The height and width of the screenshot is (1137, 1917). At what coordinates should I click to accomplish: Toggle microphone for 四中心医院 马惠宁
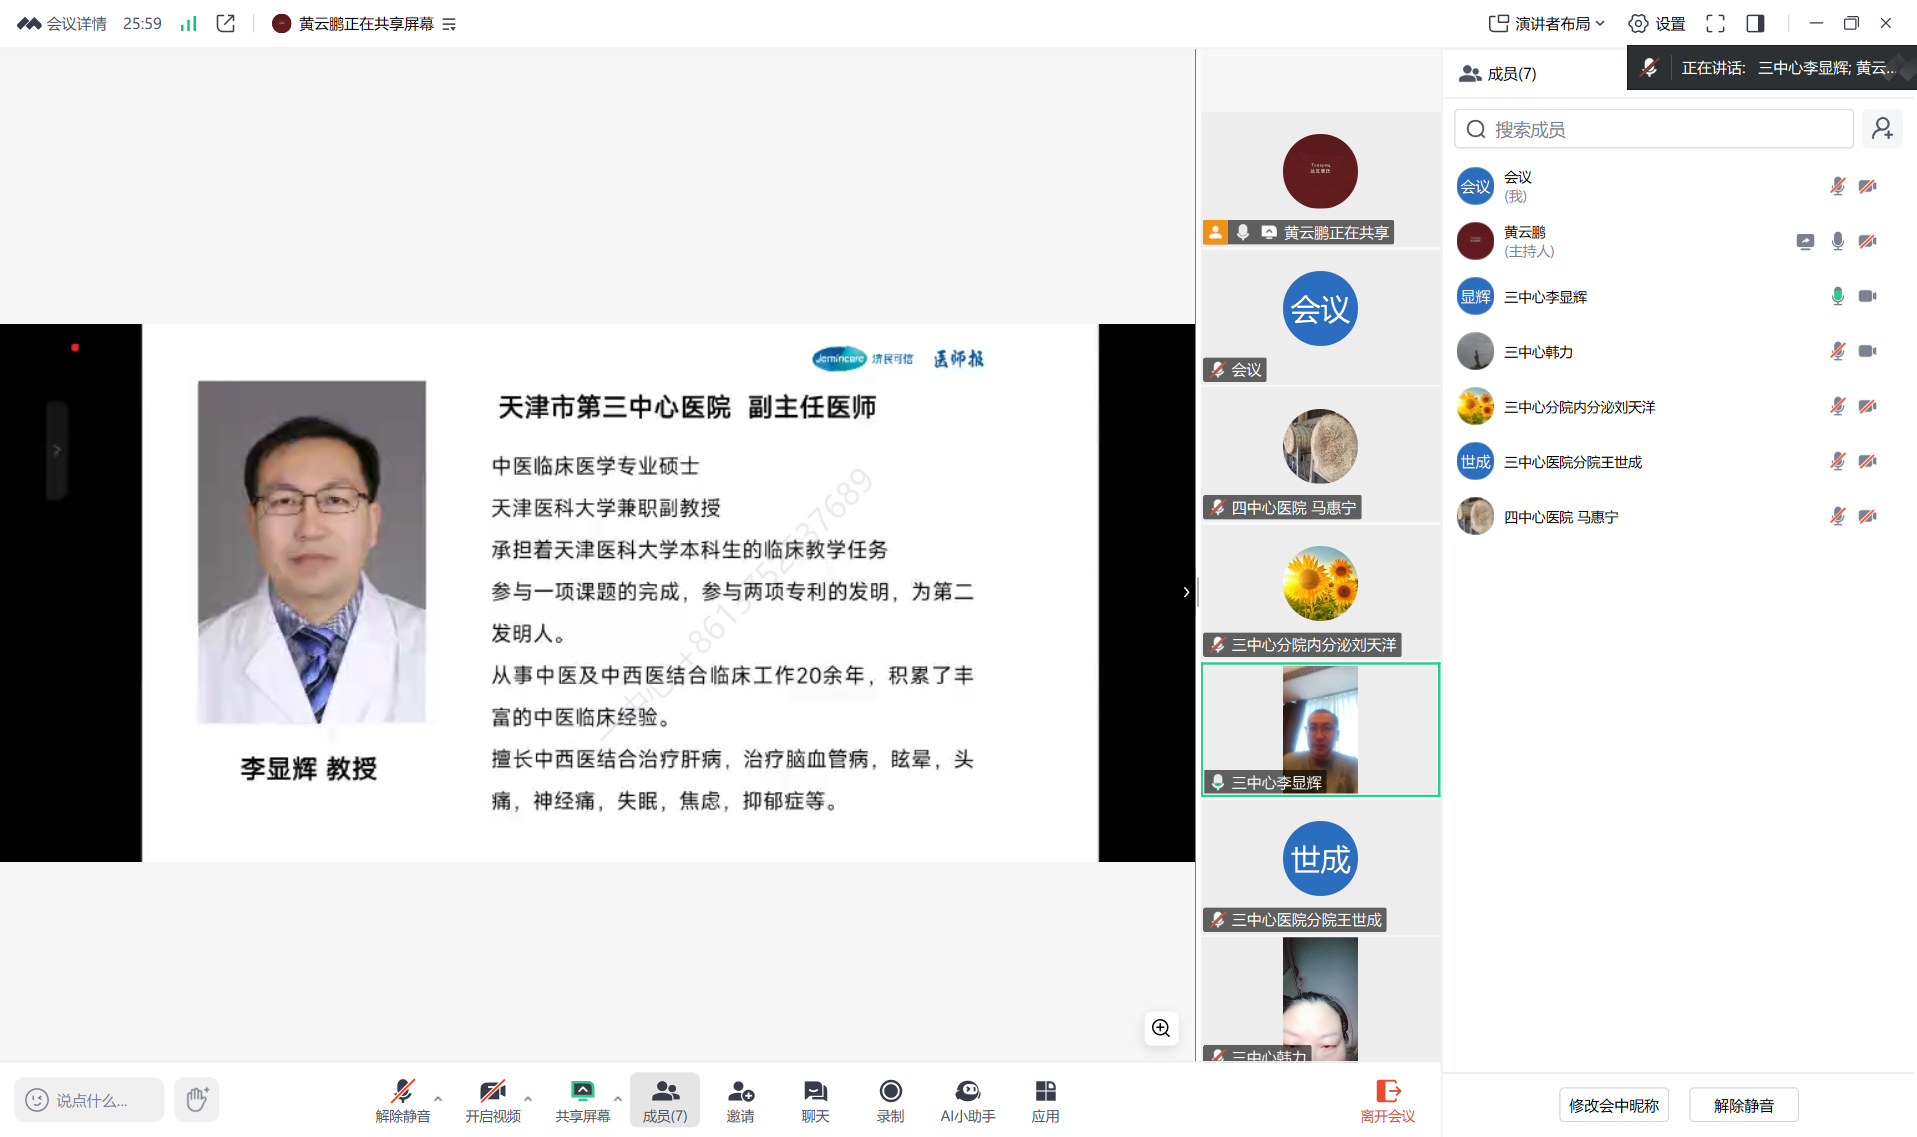pos(1837,516)
